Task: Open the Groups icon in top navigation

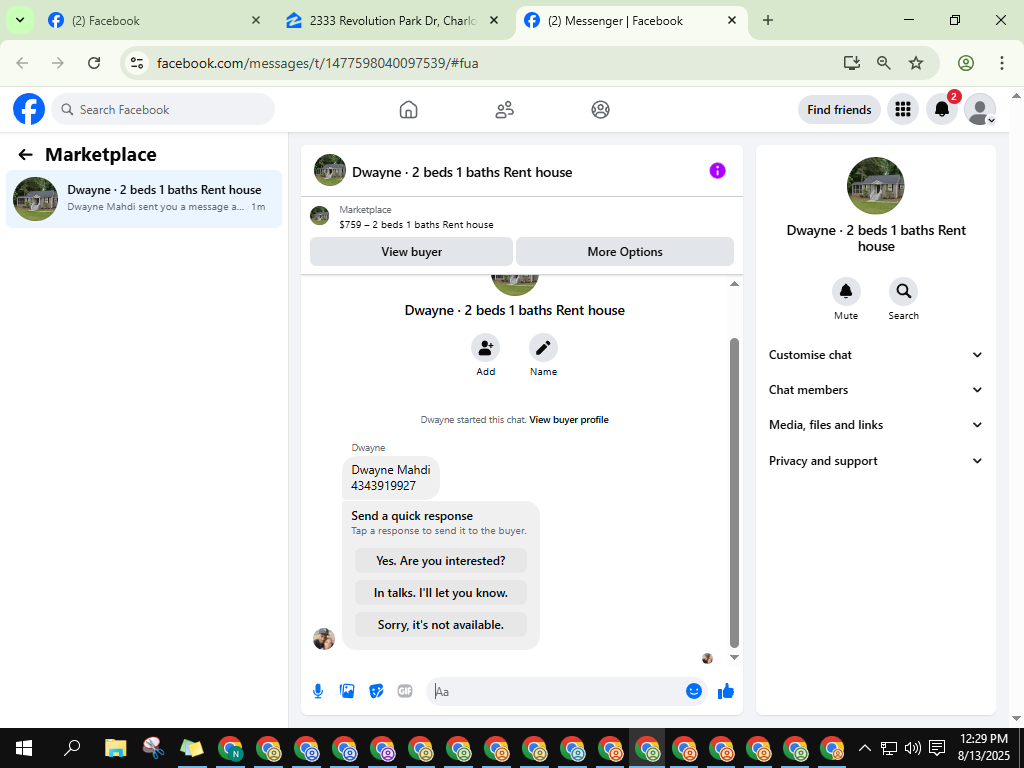Action: 600,110
